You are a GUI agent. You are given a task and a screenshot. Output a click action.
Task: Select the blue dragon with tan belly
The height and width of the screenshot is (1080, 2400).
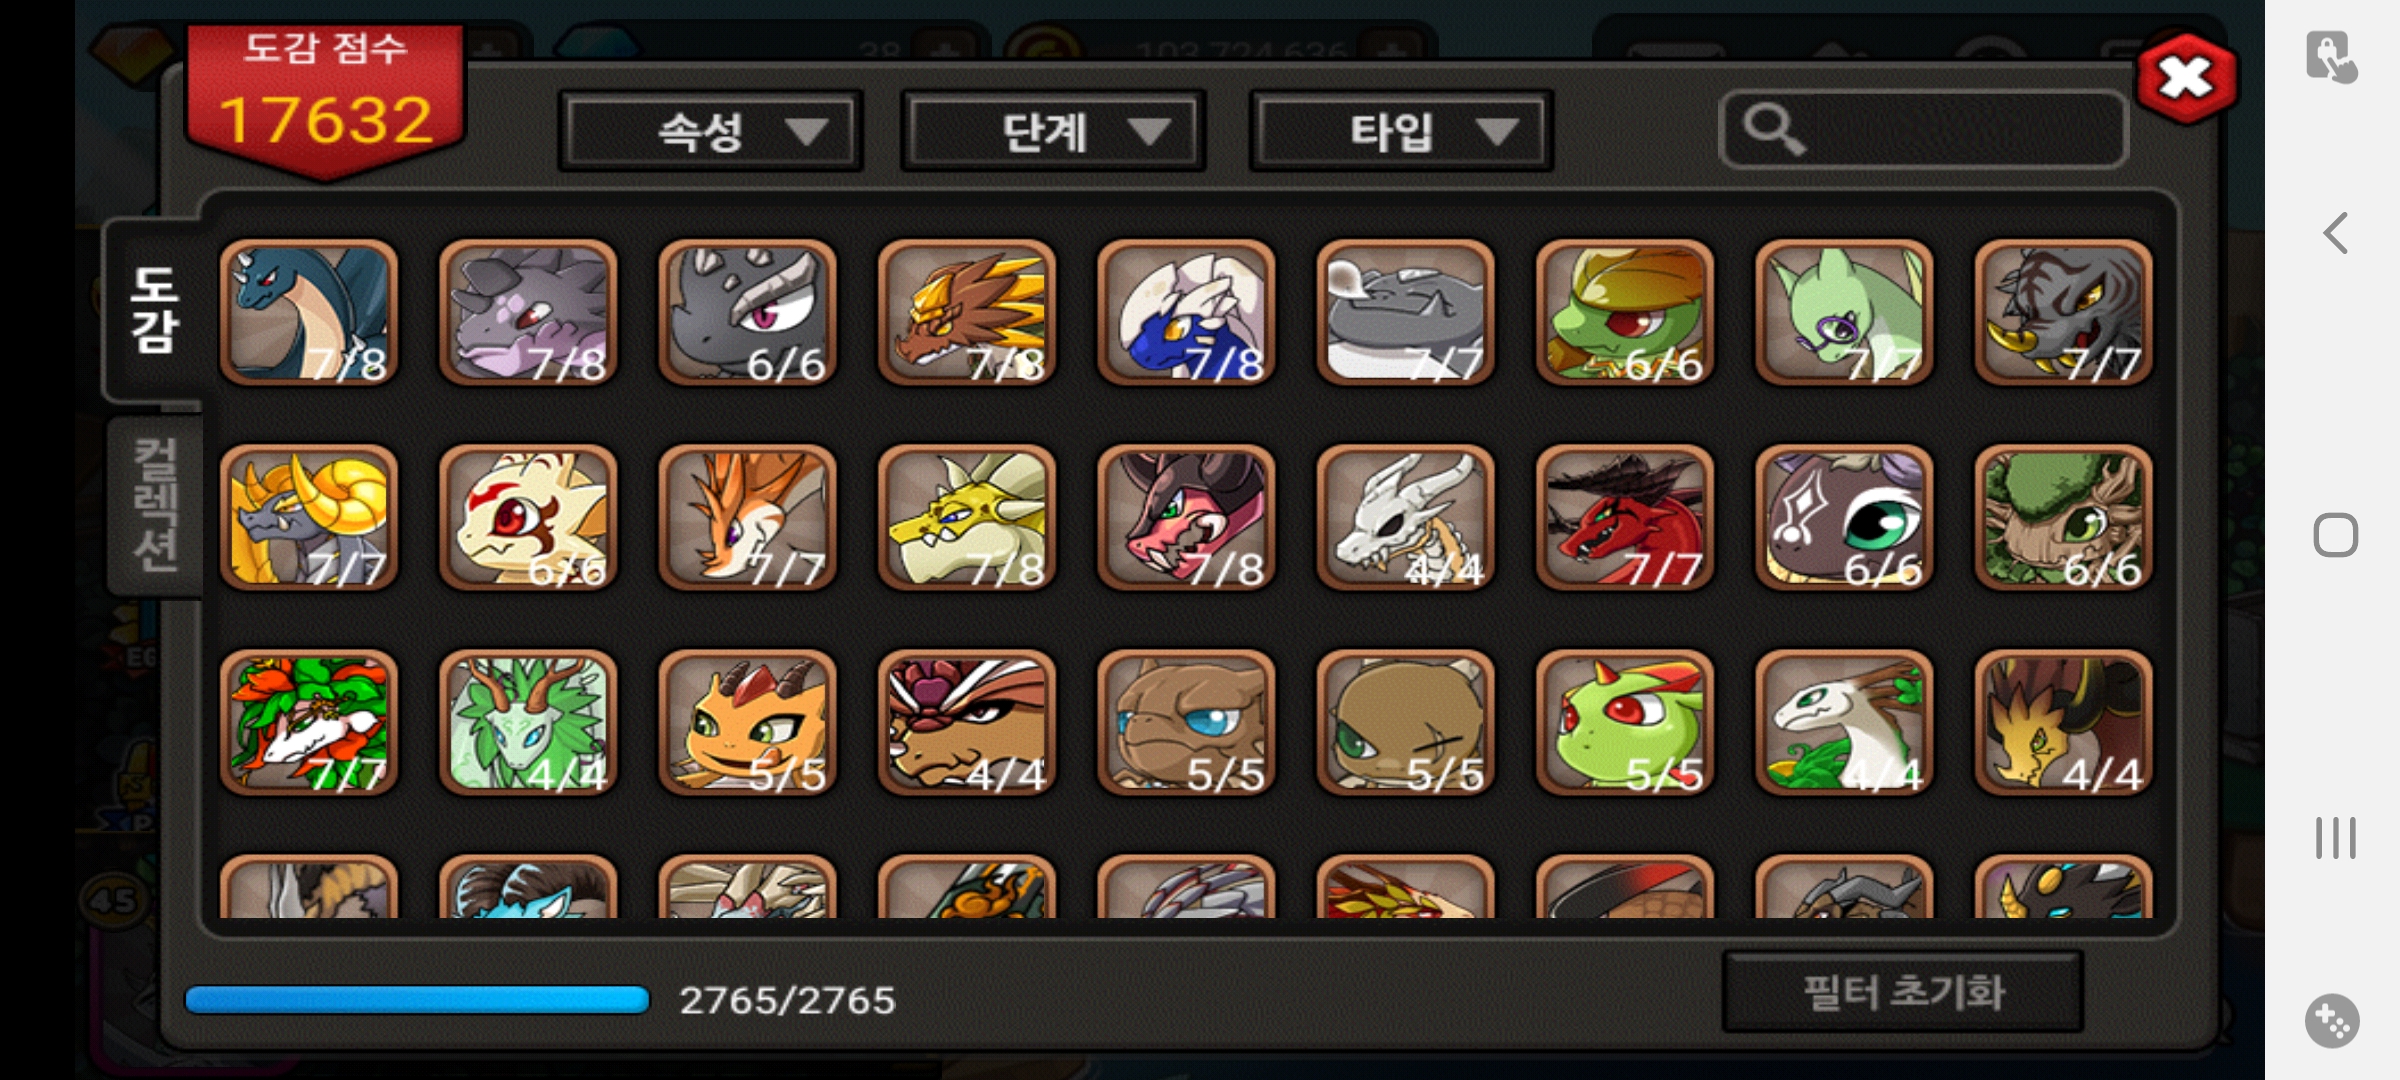tap(309, 312)
